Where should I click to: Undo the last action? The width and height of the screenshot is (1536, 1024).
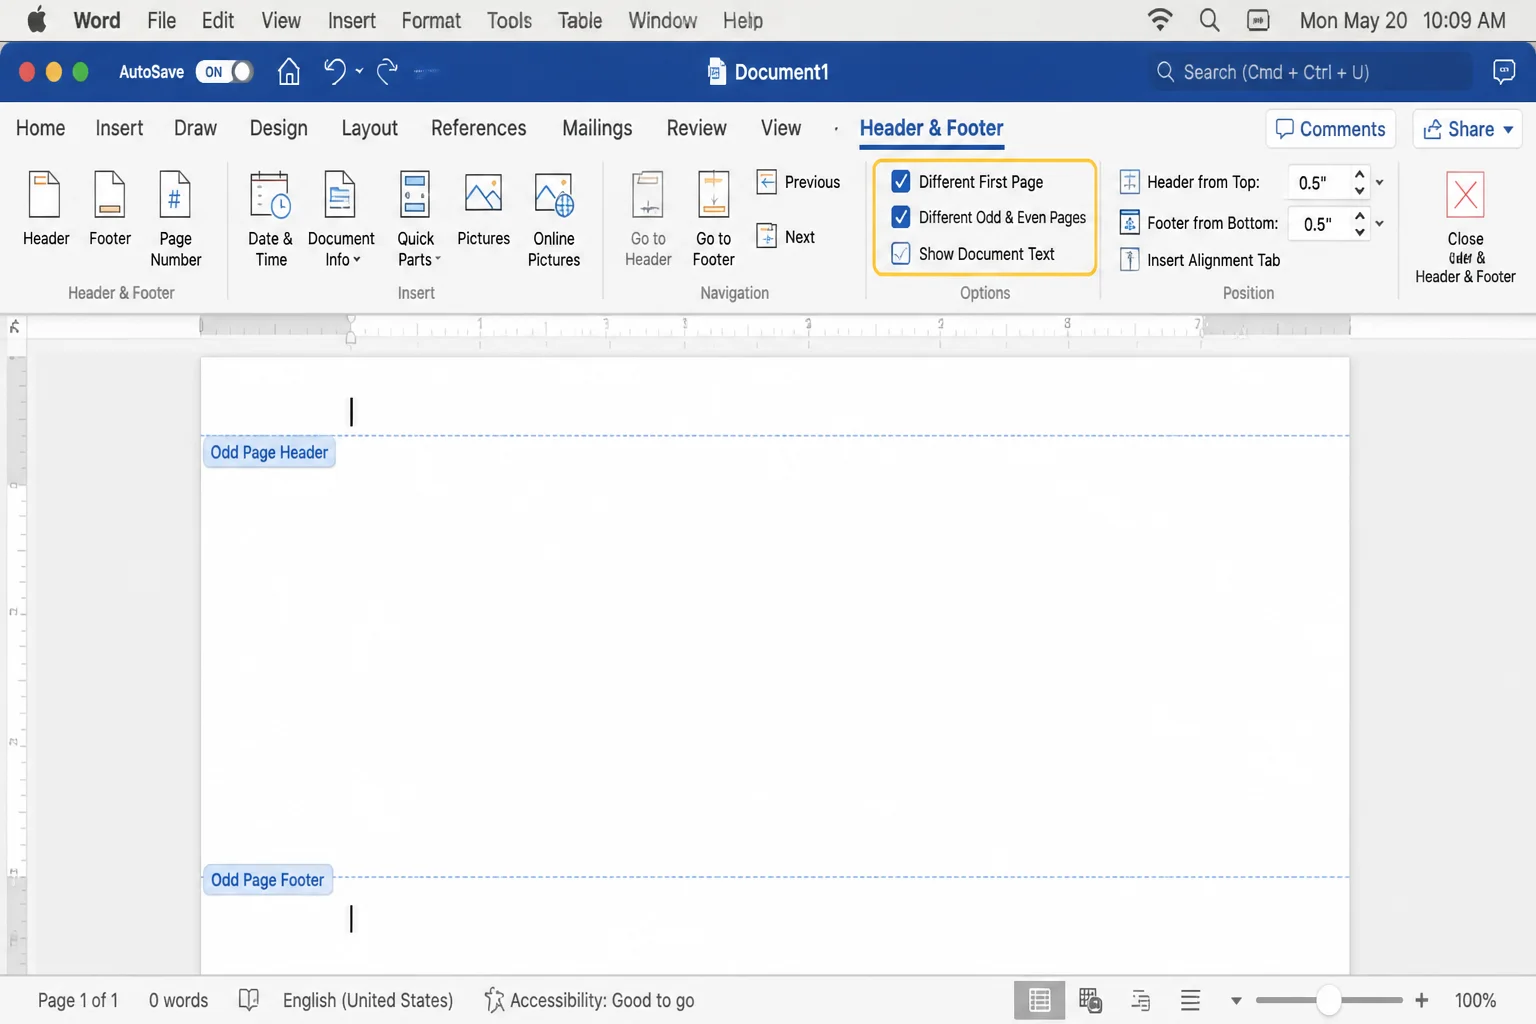pyautogui.click(x=334, y=71)
